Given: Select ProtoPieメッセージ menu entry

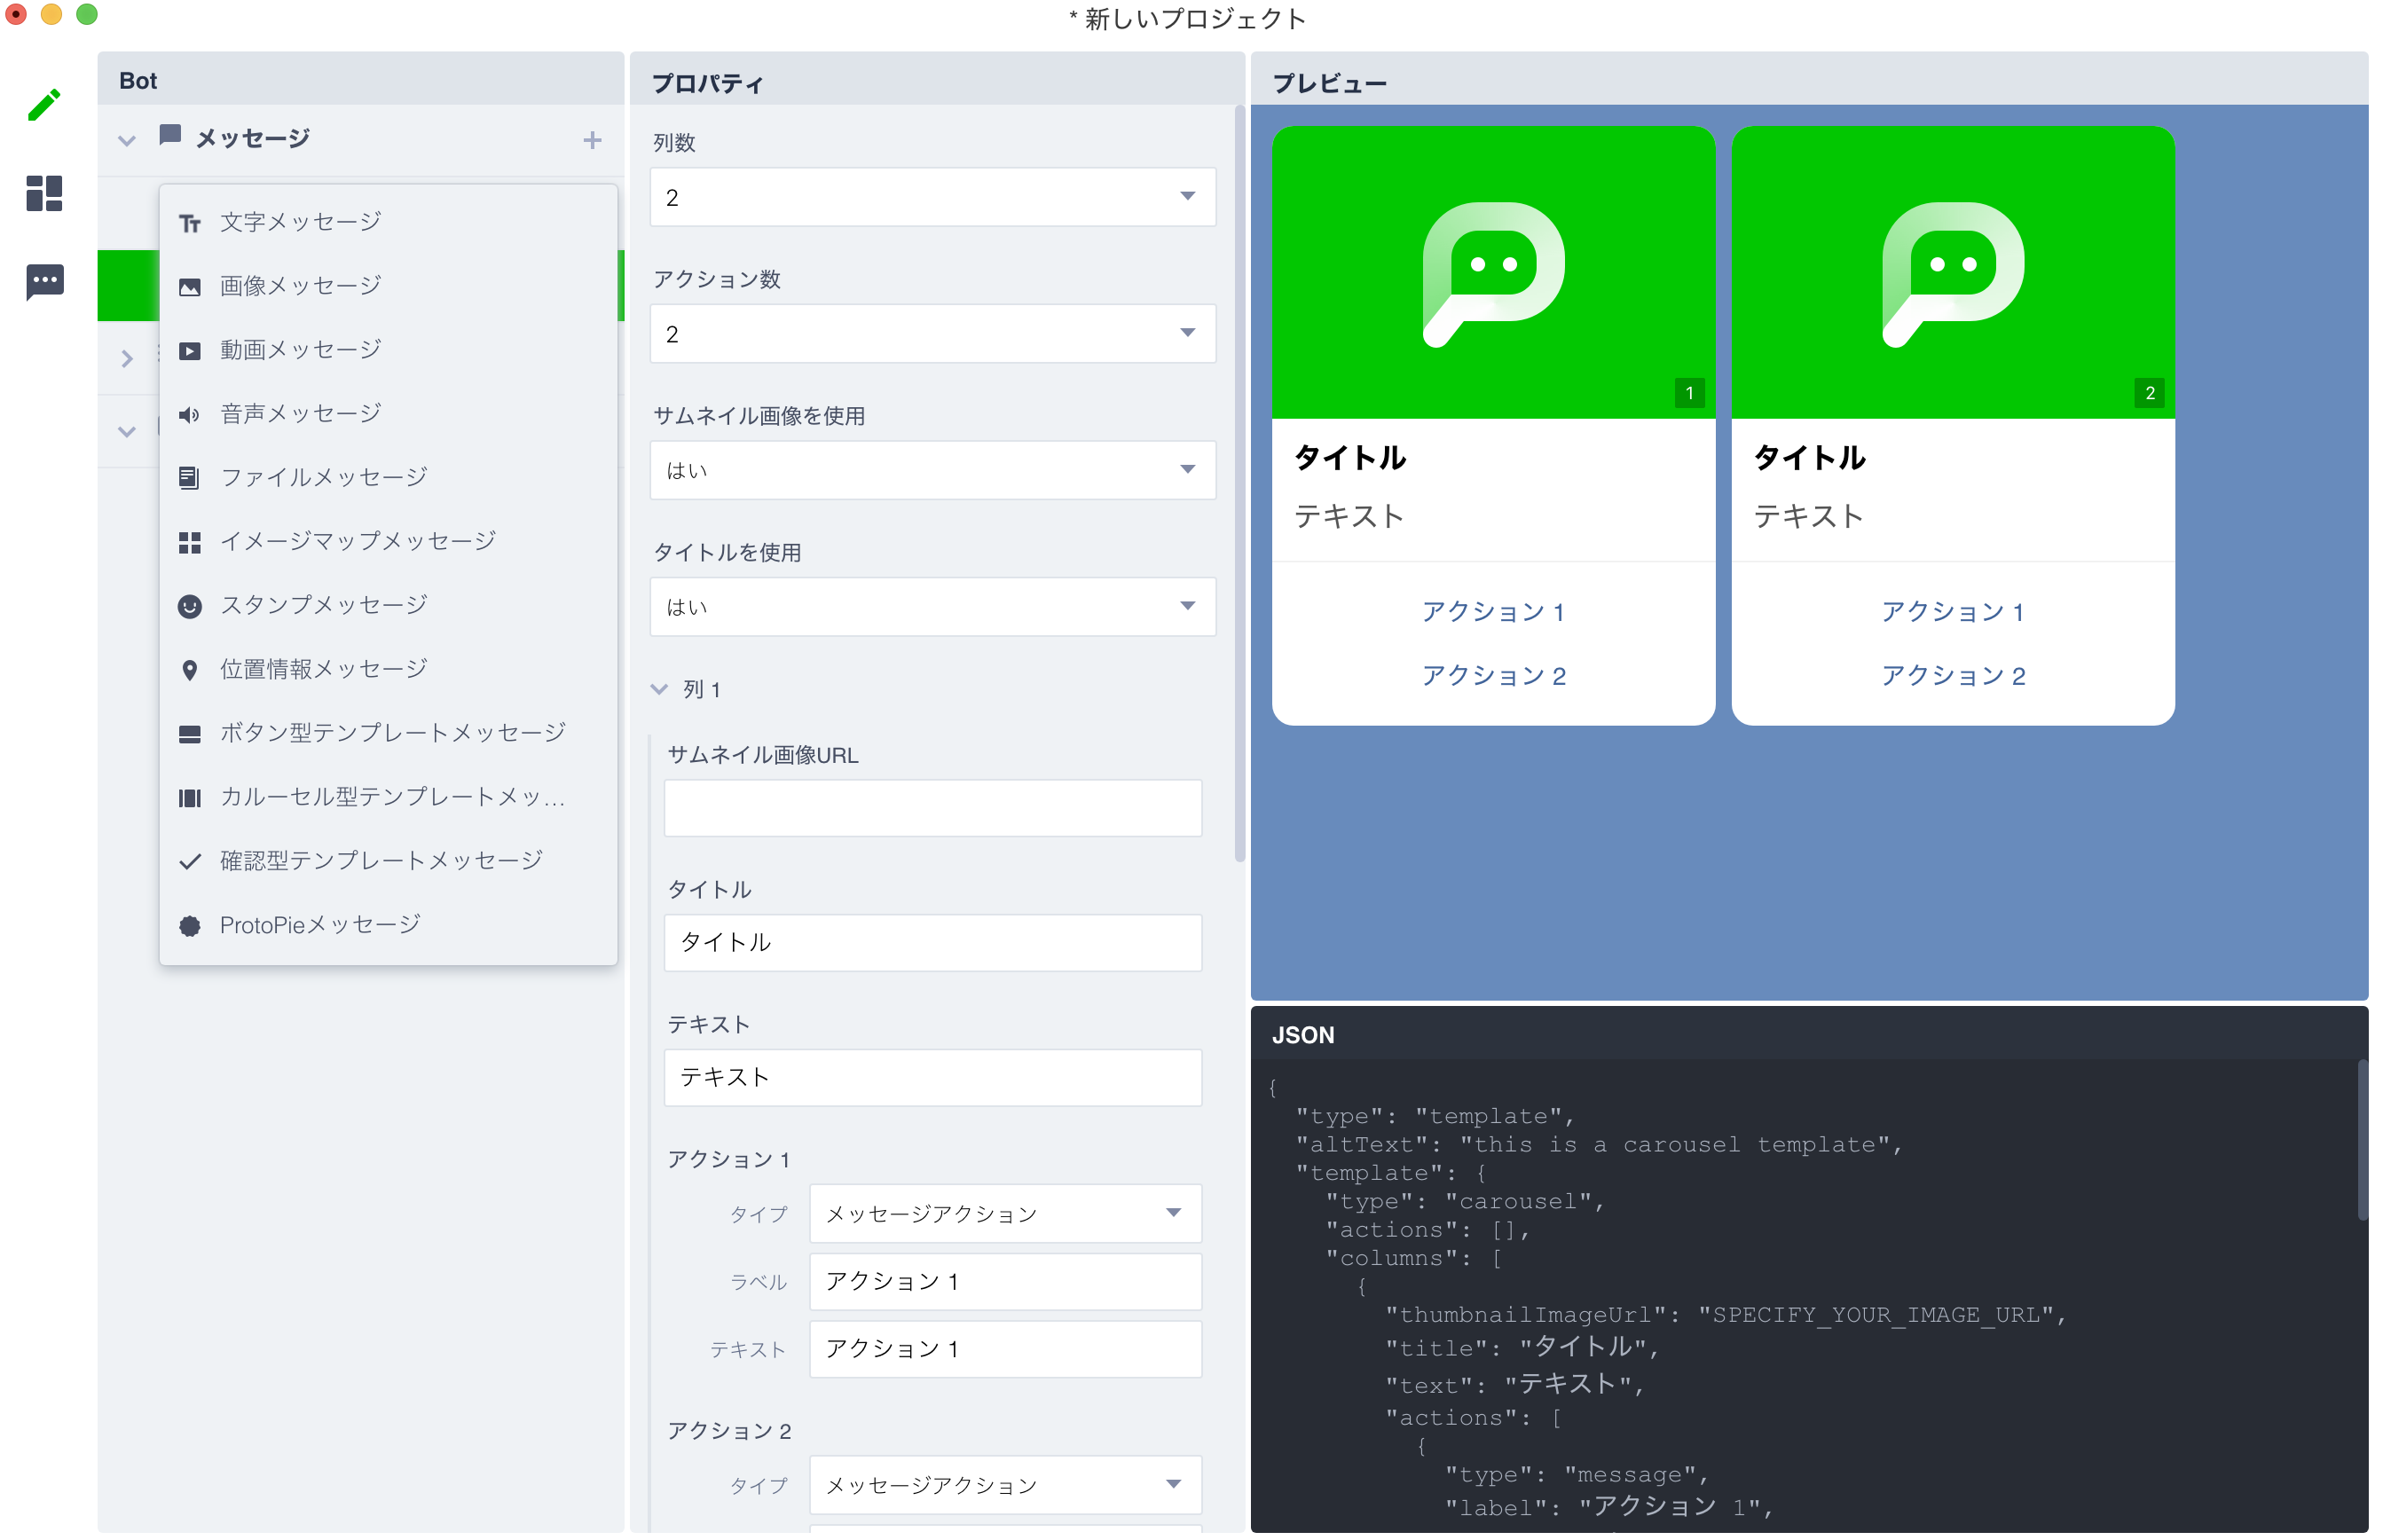Looking at the screenshot, I should 388,925.
